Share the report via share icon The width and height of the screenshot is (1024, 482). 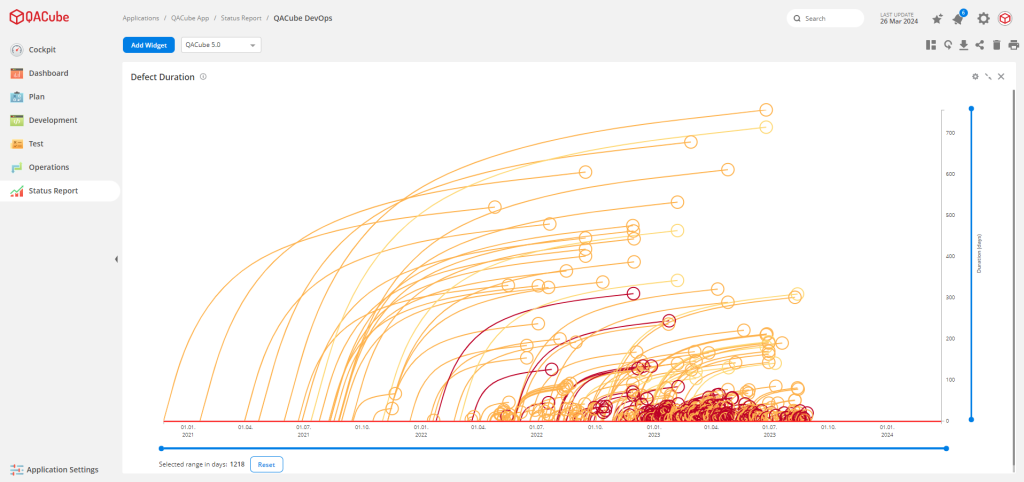pos(980,45)
